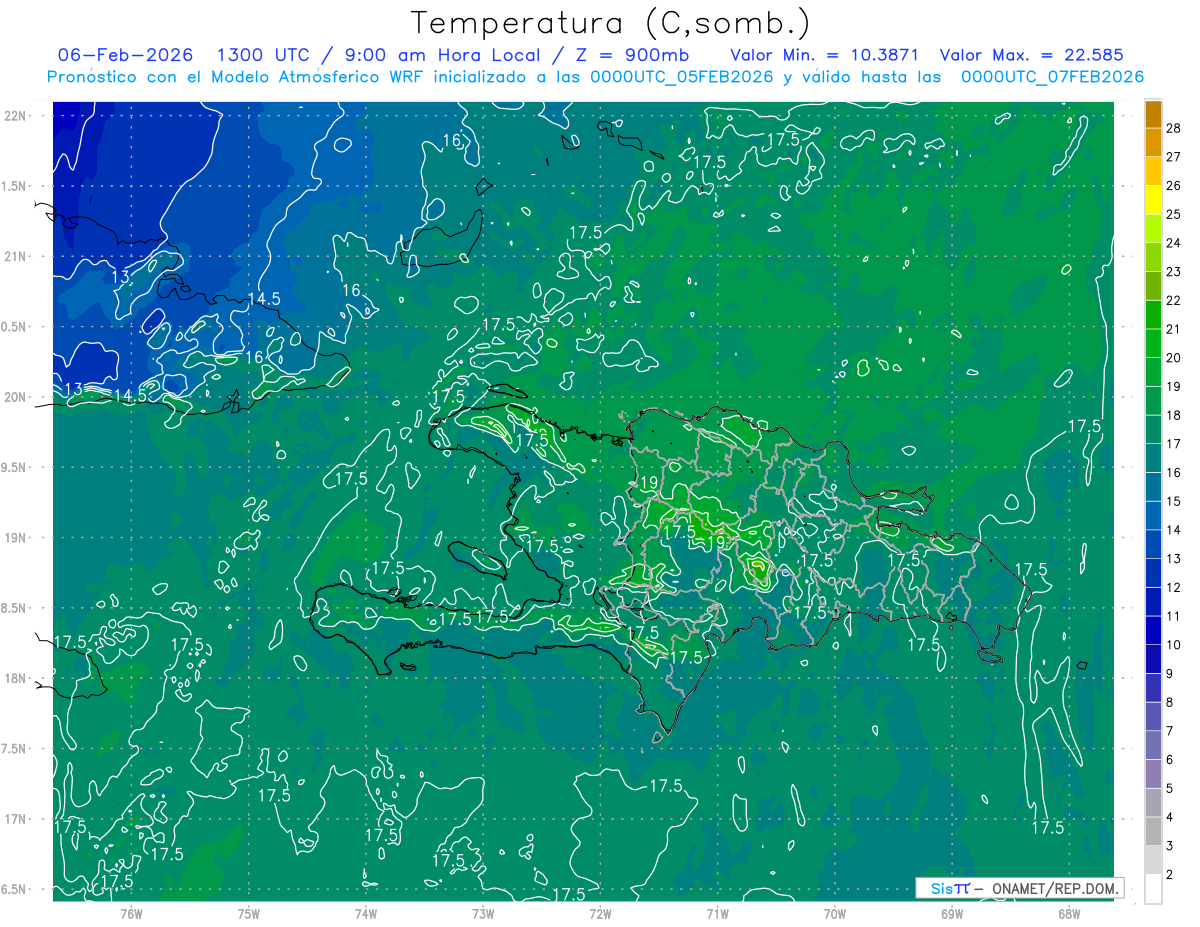Click the "5" label on the color scale
Viewport: 1200px width, 927px height.
1170,788
